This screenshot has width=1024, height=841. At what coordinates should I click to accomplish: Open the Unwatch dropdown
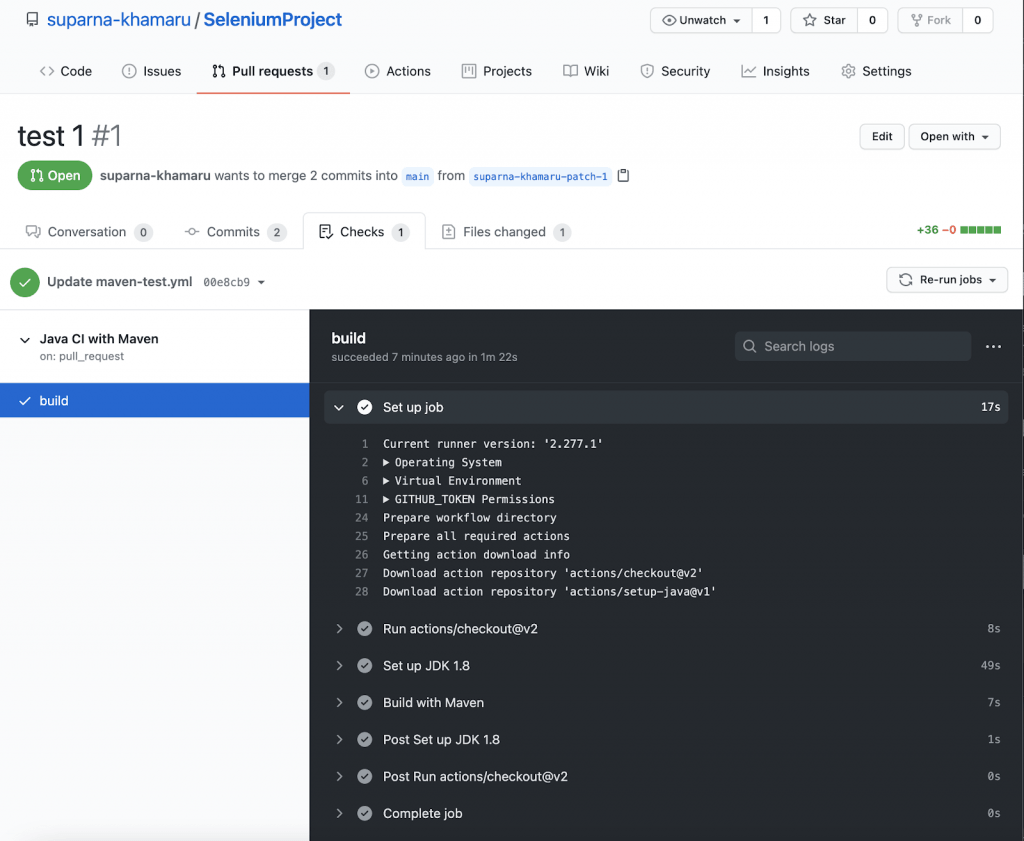[702, 20]
